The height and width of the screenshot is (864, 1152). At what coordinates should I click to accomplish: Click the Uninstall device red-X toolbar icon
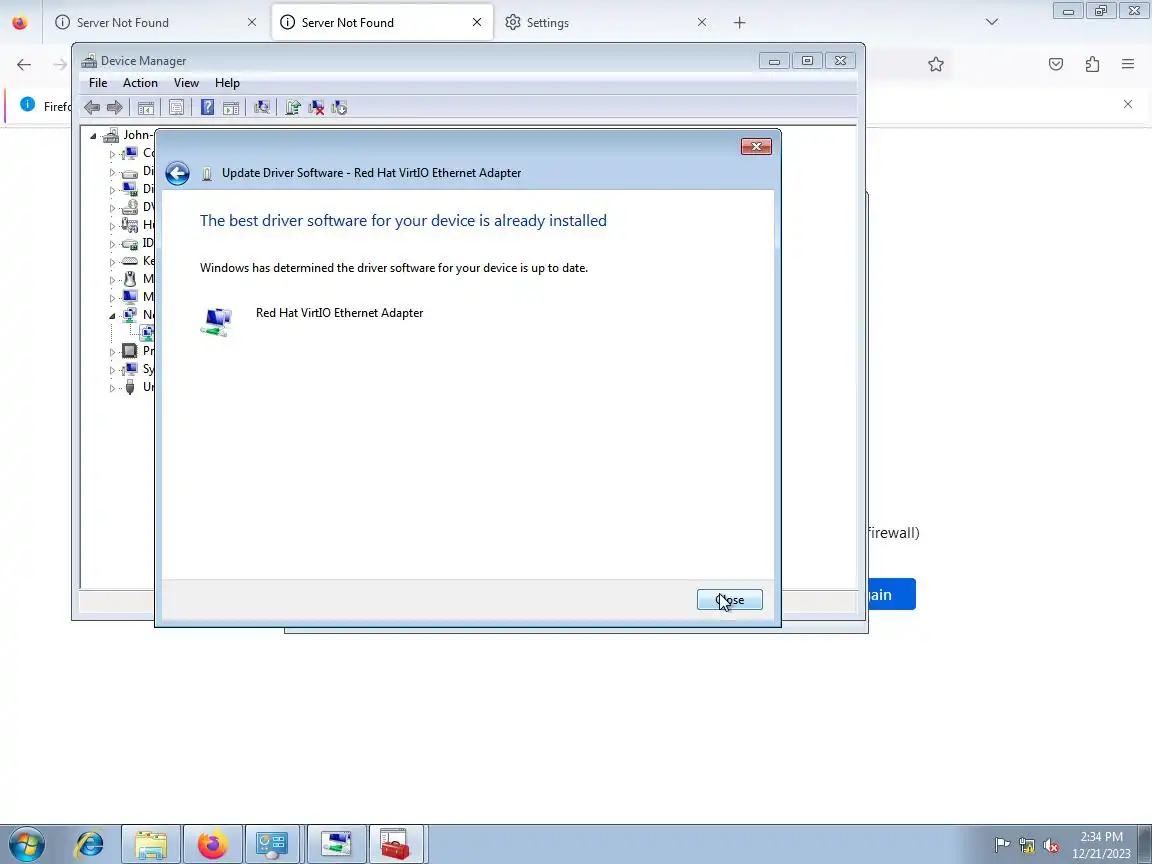[x=316, y=108]
